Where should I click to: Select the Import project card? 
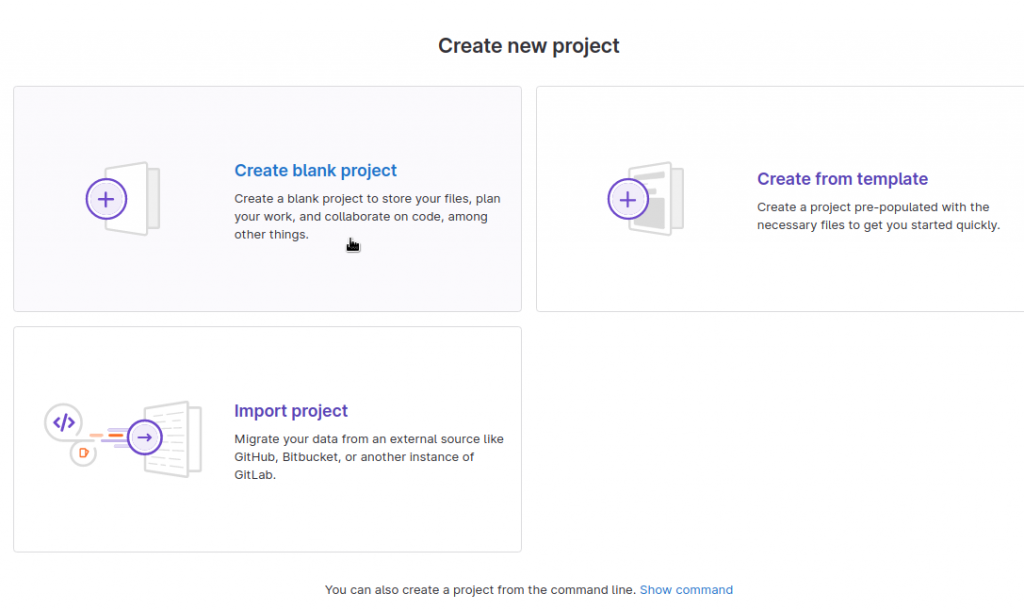pyautogui.click(x=267, y=438)
